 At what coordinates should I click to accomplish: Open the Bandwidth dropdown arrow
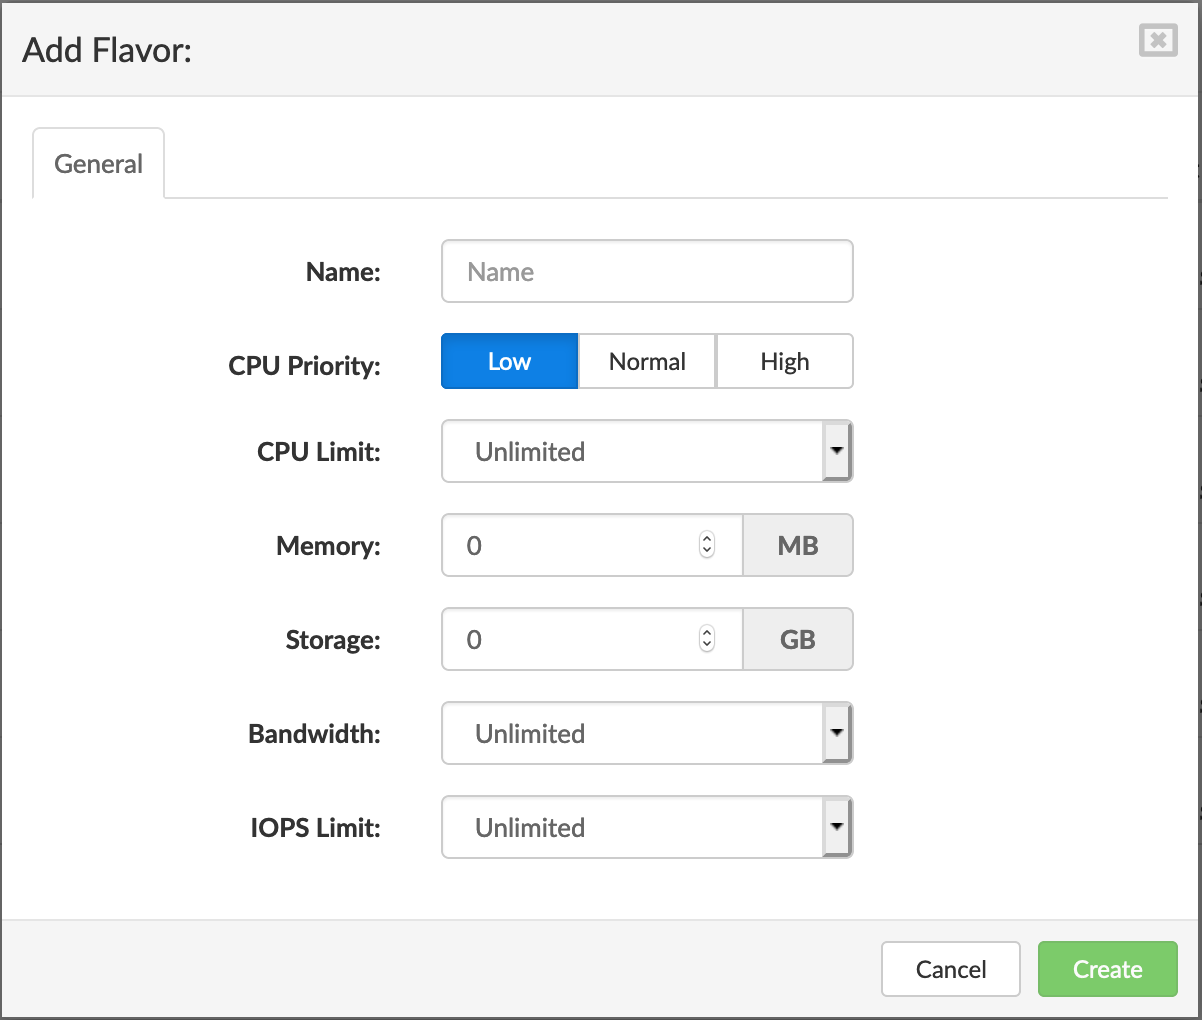coord(838,733)
